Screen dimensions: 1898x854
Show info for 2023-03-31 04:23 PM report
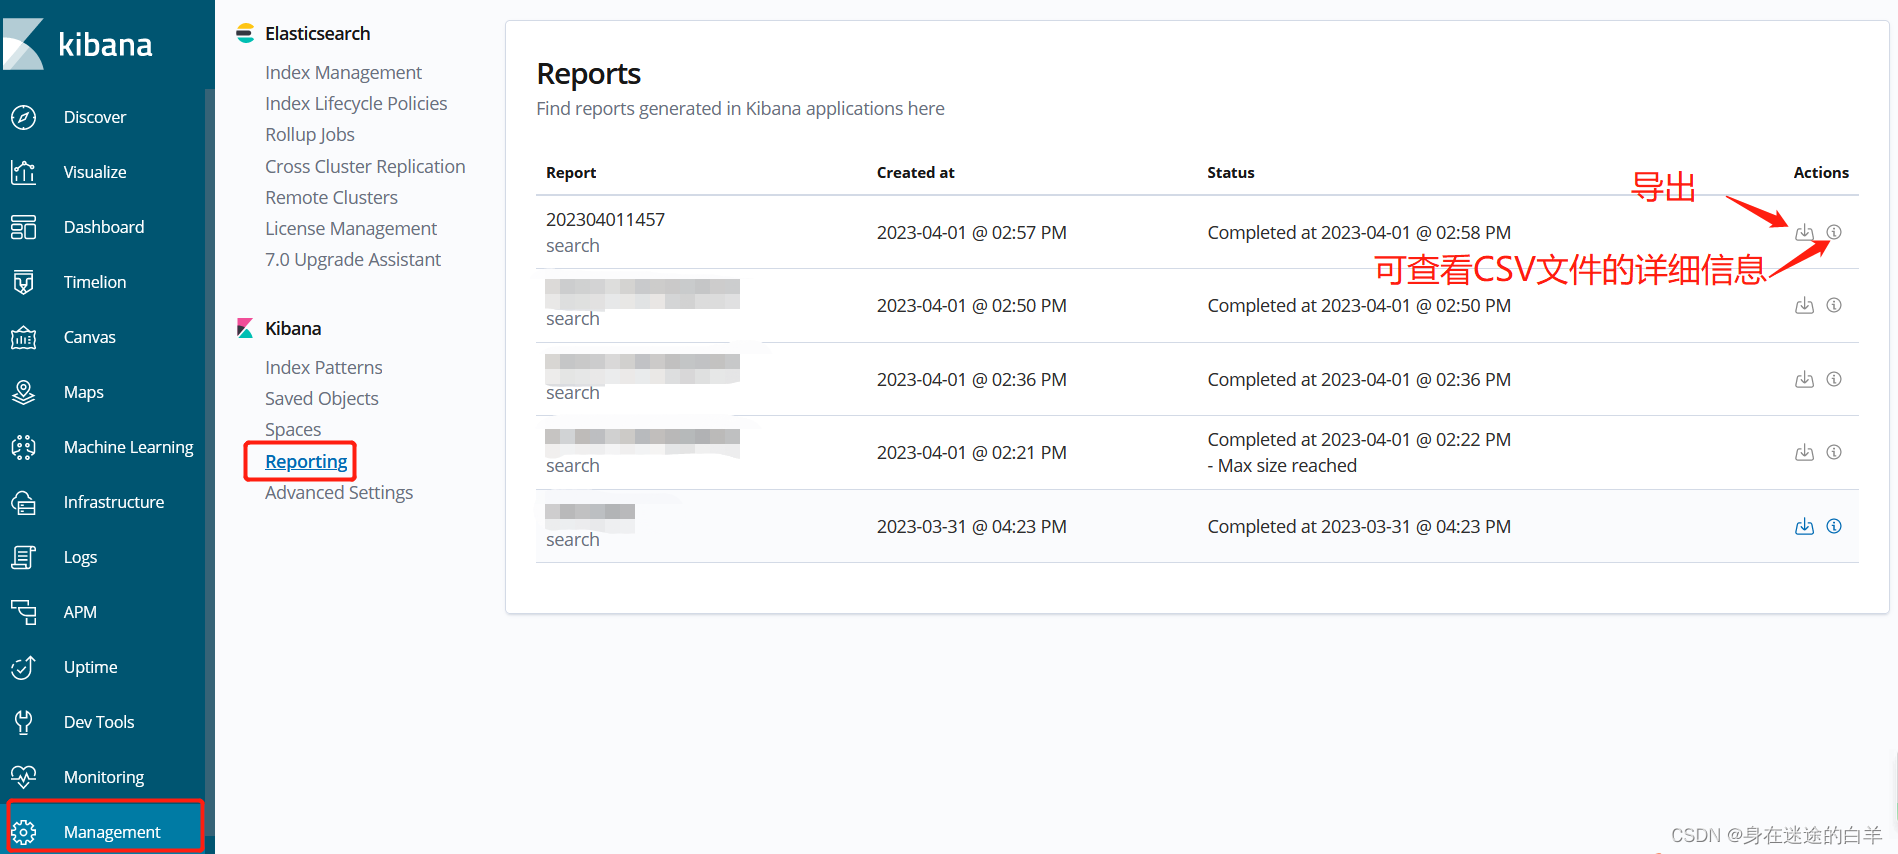1834,526
